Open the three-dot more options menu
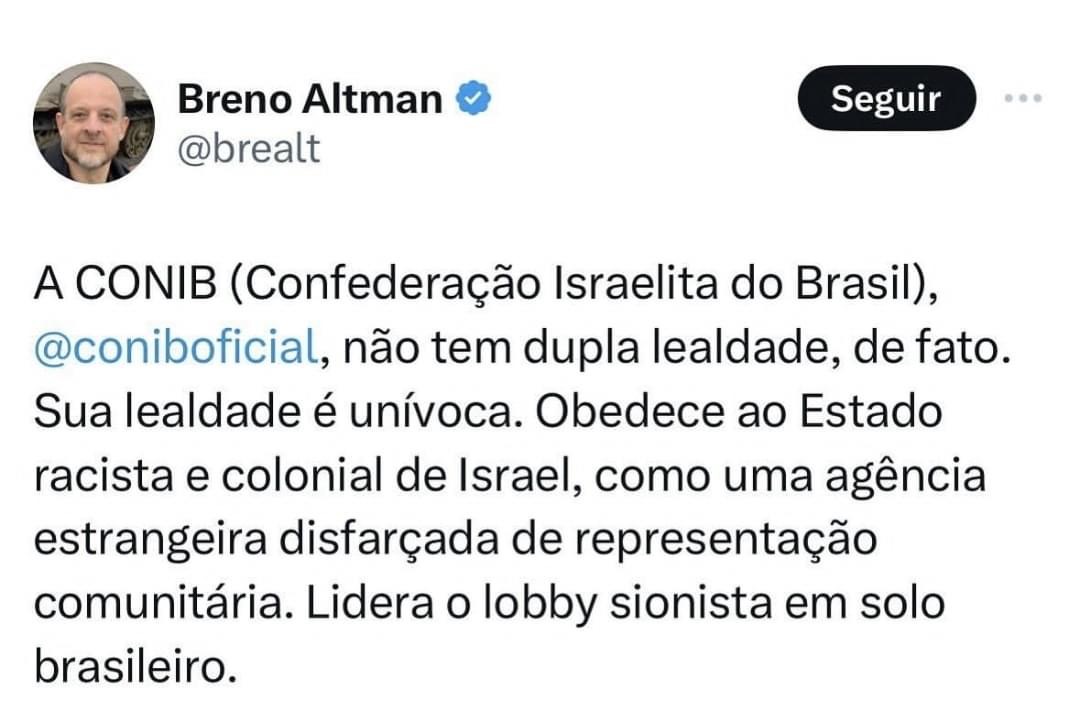The width and height of the screenshot is (1080, 711). 1023,98
